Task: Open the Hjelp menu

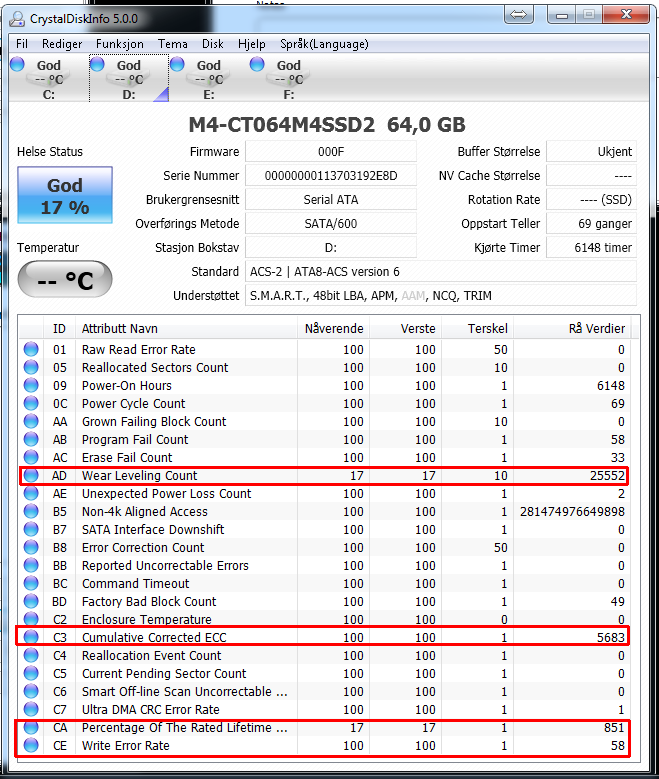Action: [251, 44]
